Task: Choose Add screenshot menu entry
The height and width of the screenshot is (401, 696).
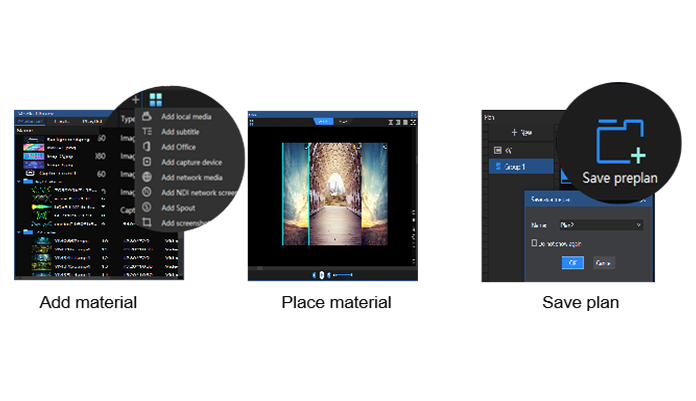Action: [x=184, y=223]
